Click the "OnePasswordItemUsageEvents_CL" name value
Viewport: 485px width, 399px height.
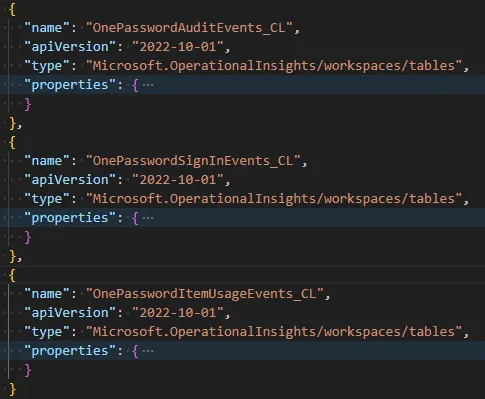[205, 294]
